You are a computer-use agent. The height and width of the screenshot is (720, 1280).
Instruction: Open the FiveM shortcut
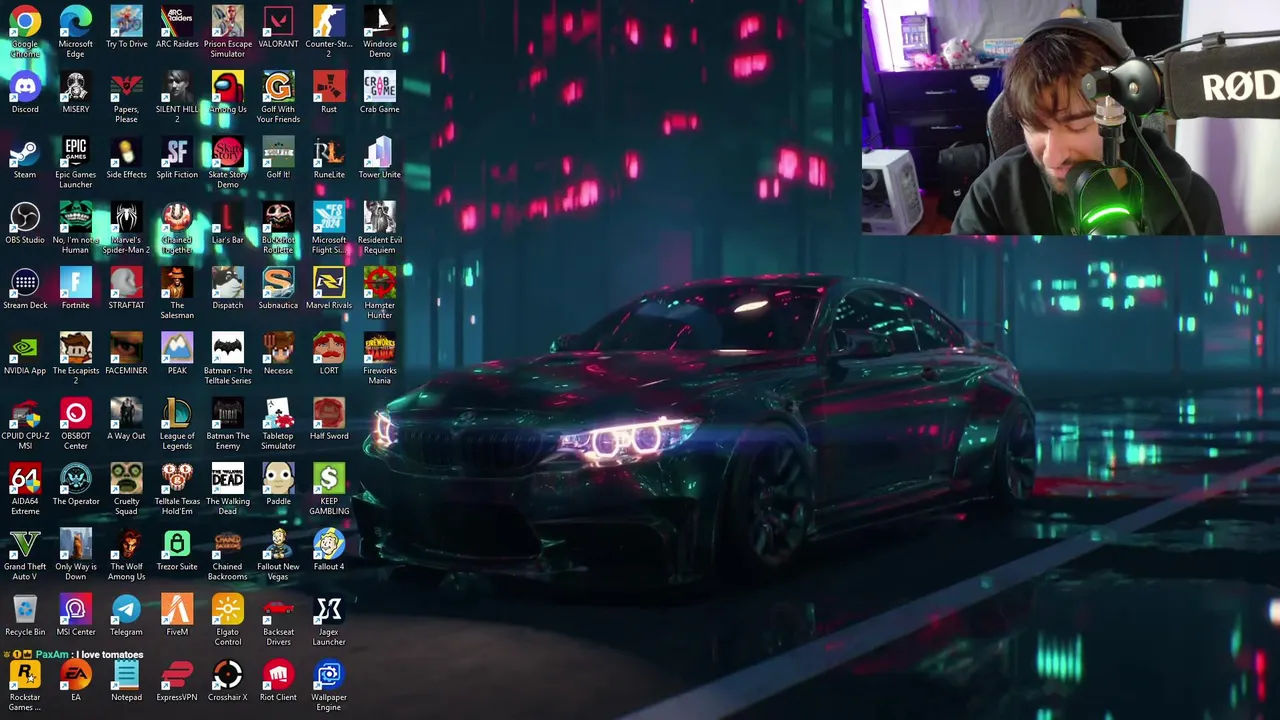177,609
